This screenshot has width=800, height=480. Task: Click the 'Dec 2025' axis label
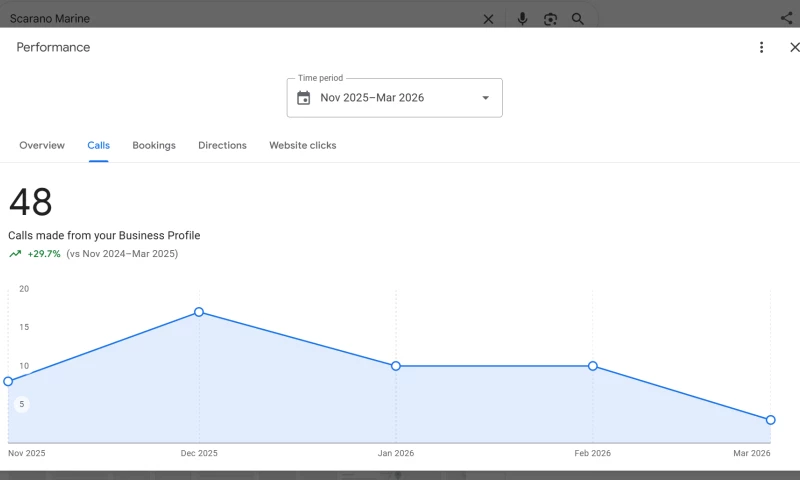[x=199, y=453]
